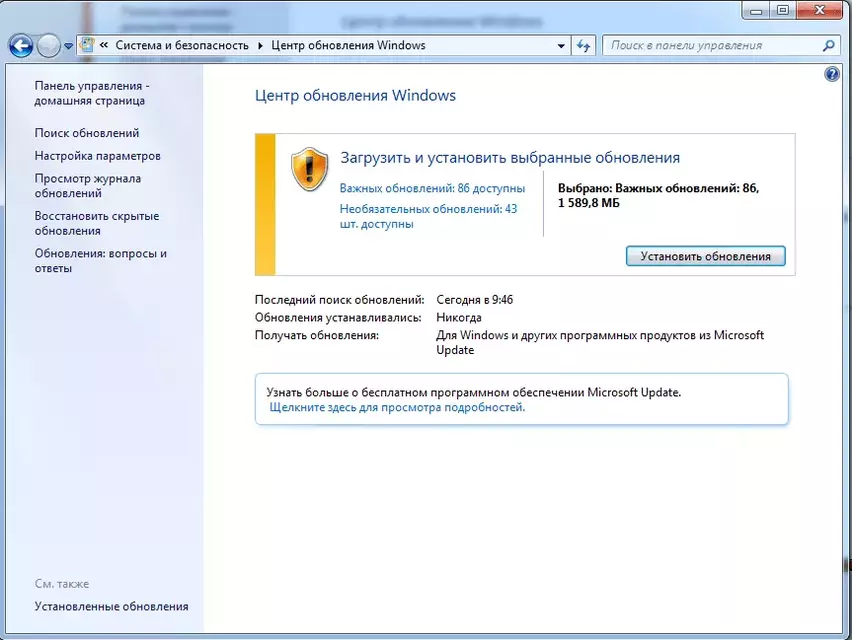Maximize the Windows Update window

coord(782,10)
